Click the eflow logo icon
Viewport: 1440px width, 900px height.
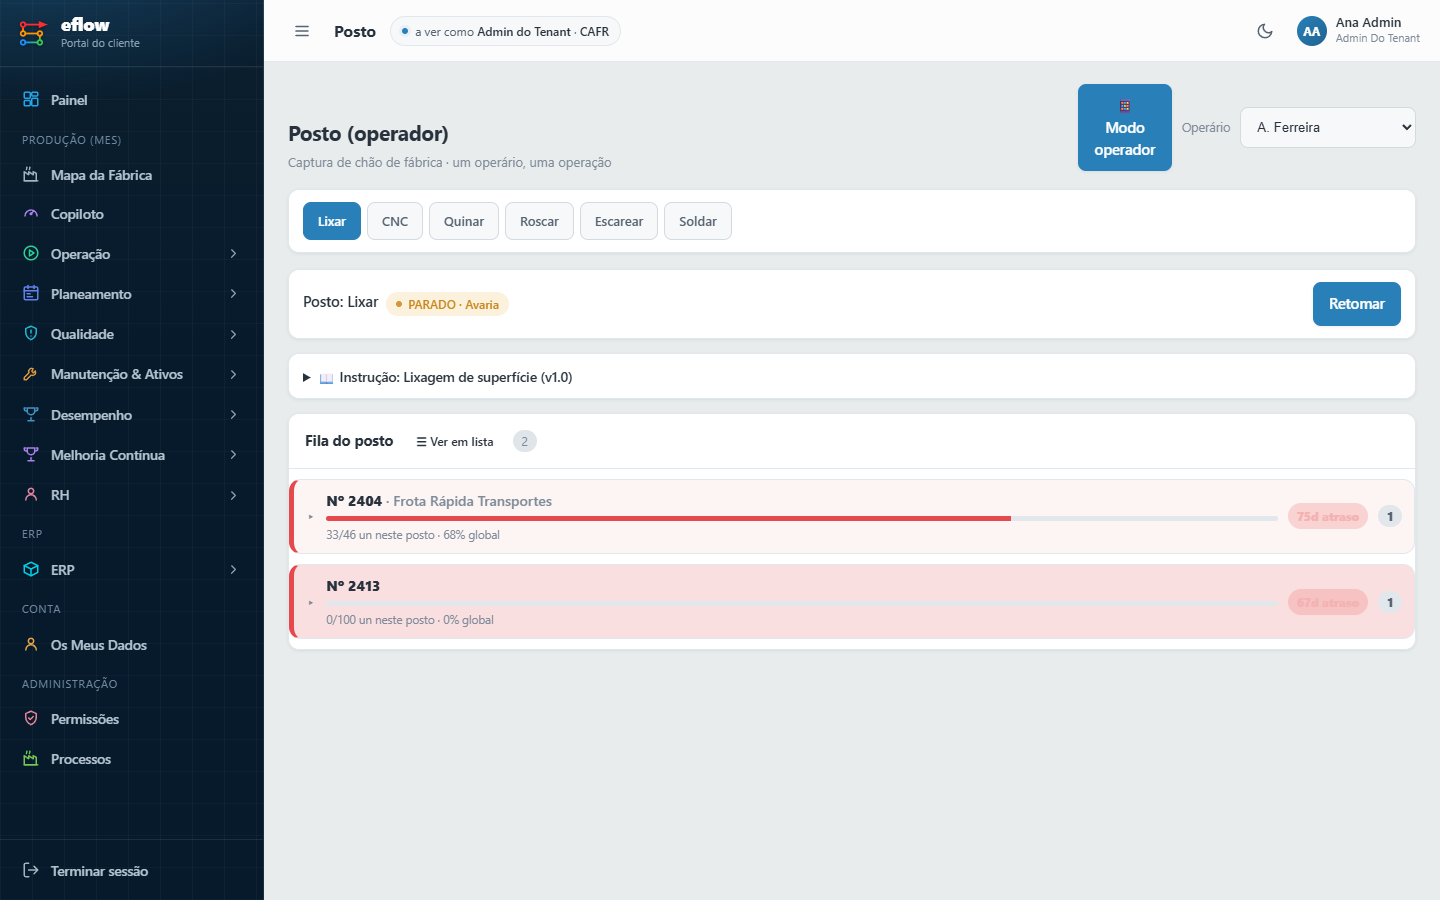click(x=32, y=33)
